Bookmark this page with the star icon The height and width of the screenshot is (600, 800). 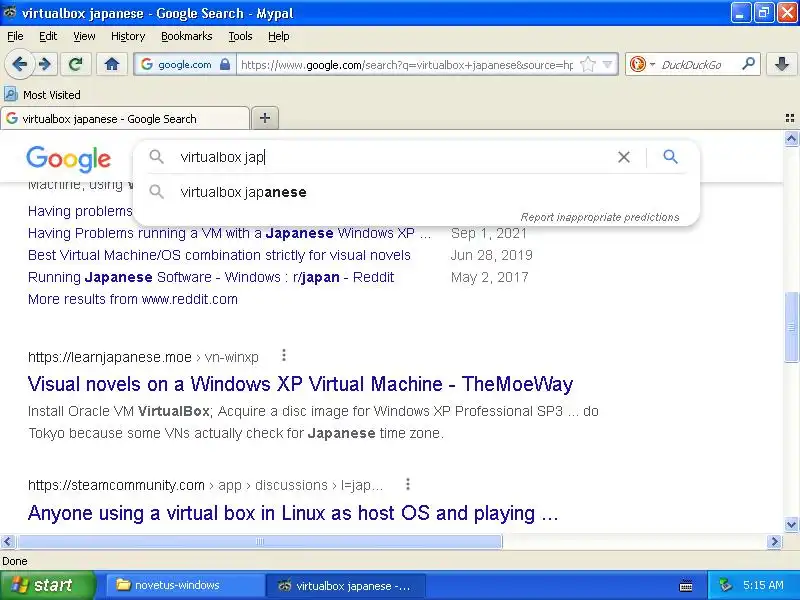pos(588,65)
